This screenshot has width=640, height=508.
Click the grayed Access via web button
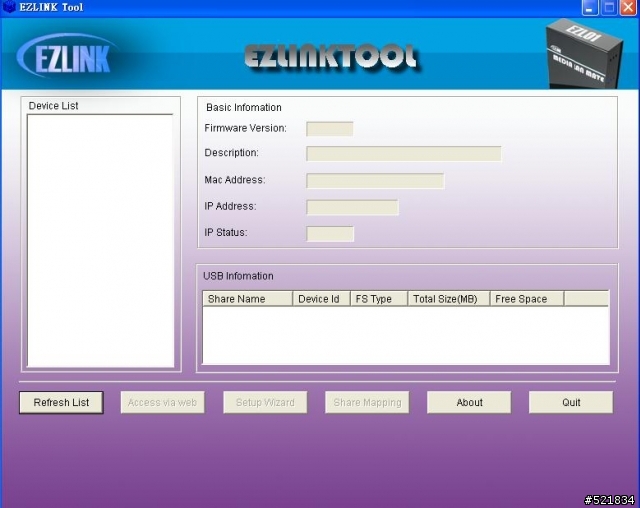click(x=162, y=403)
